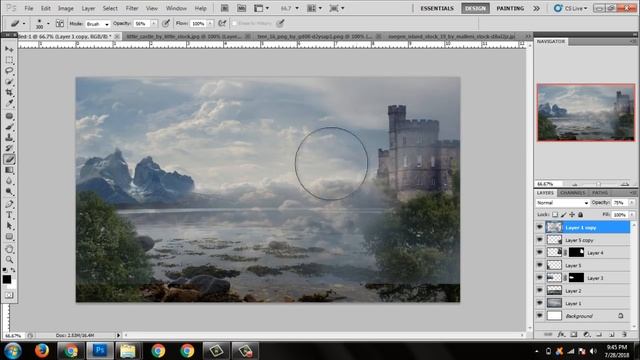The image size is (640, 360).
Task: Open CS Live dropdown
Action: pos(571,8)
